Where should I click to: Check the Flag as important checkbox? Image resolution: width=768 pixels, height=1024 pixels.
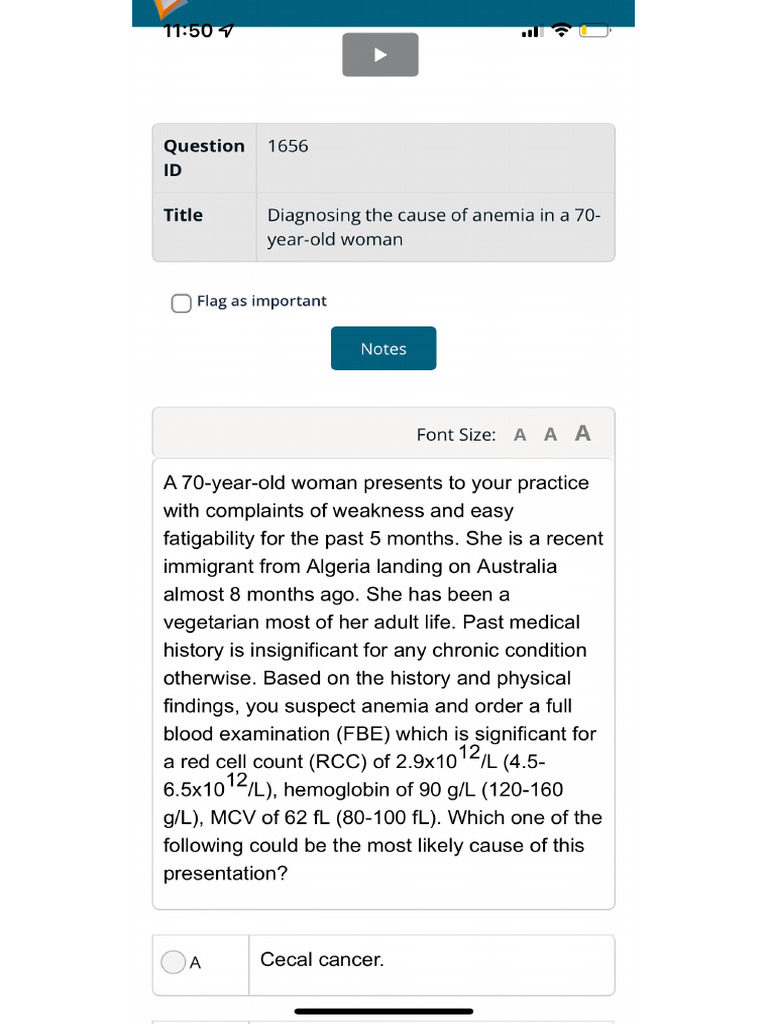coord(181,302)
